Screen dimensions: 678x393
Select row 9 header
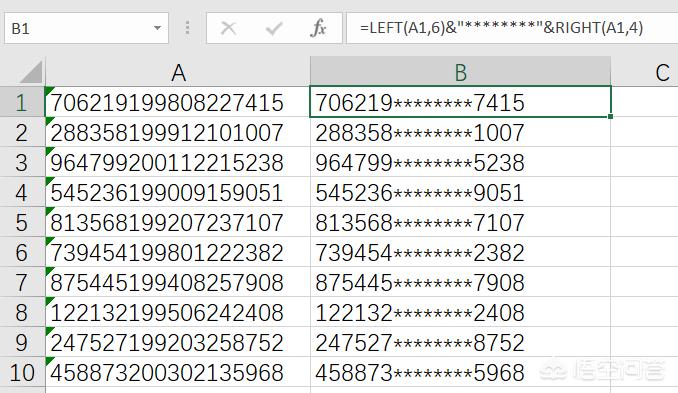(x=22, y=342)
